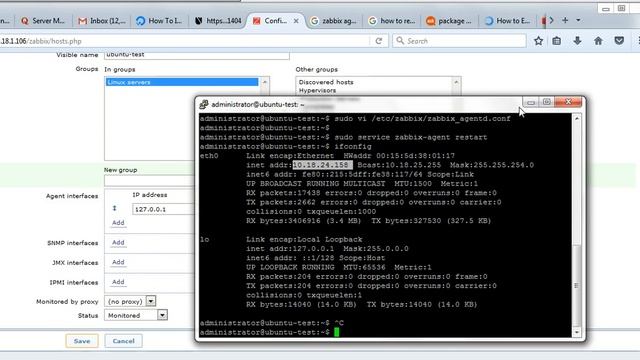640x360 pixels.
Task: Switch to the package... tab
Action: click(449, 21)
